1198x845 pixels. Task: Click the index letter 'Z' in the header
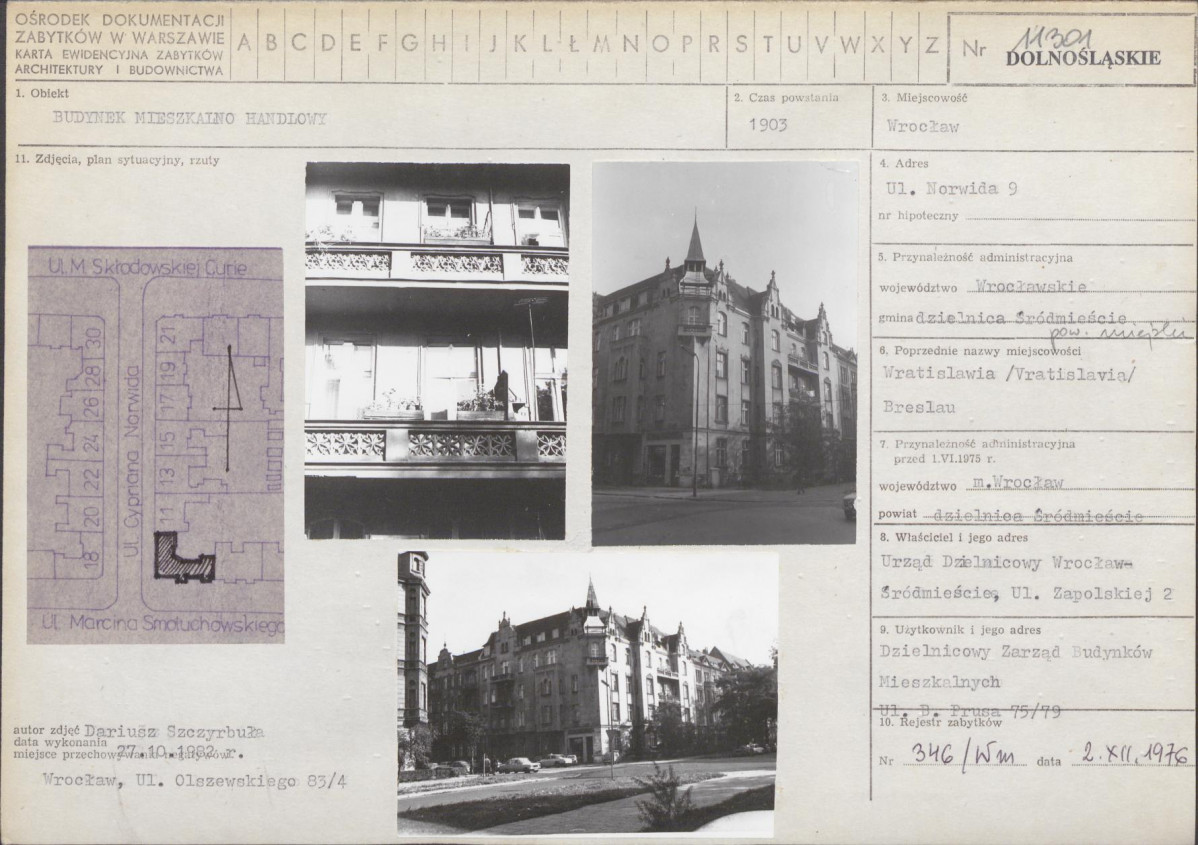(x=931, y=44)
